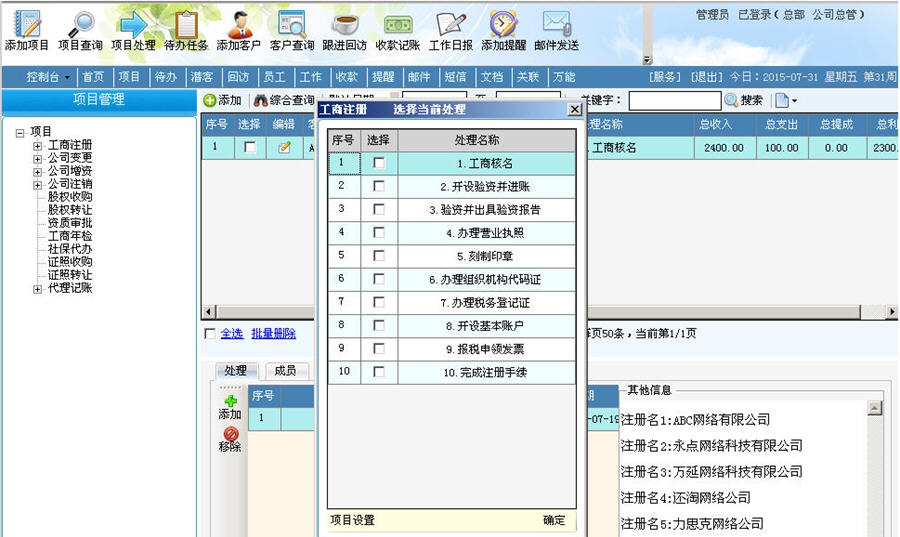Open the 添加提醒 alarm clock icon
The width and height of the screenshot is (900, 537).
point(503,31)
